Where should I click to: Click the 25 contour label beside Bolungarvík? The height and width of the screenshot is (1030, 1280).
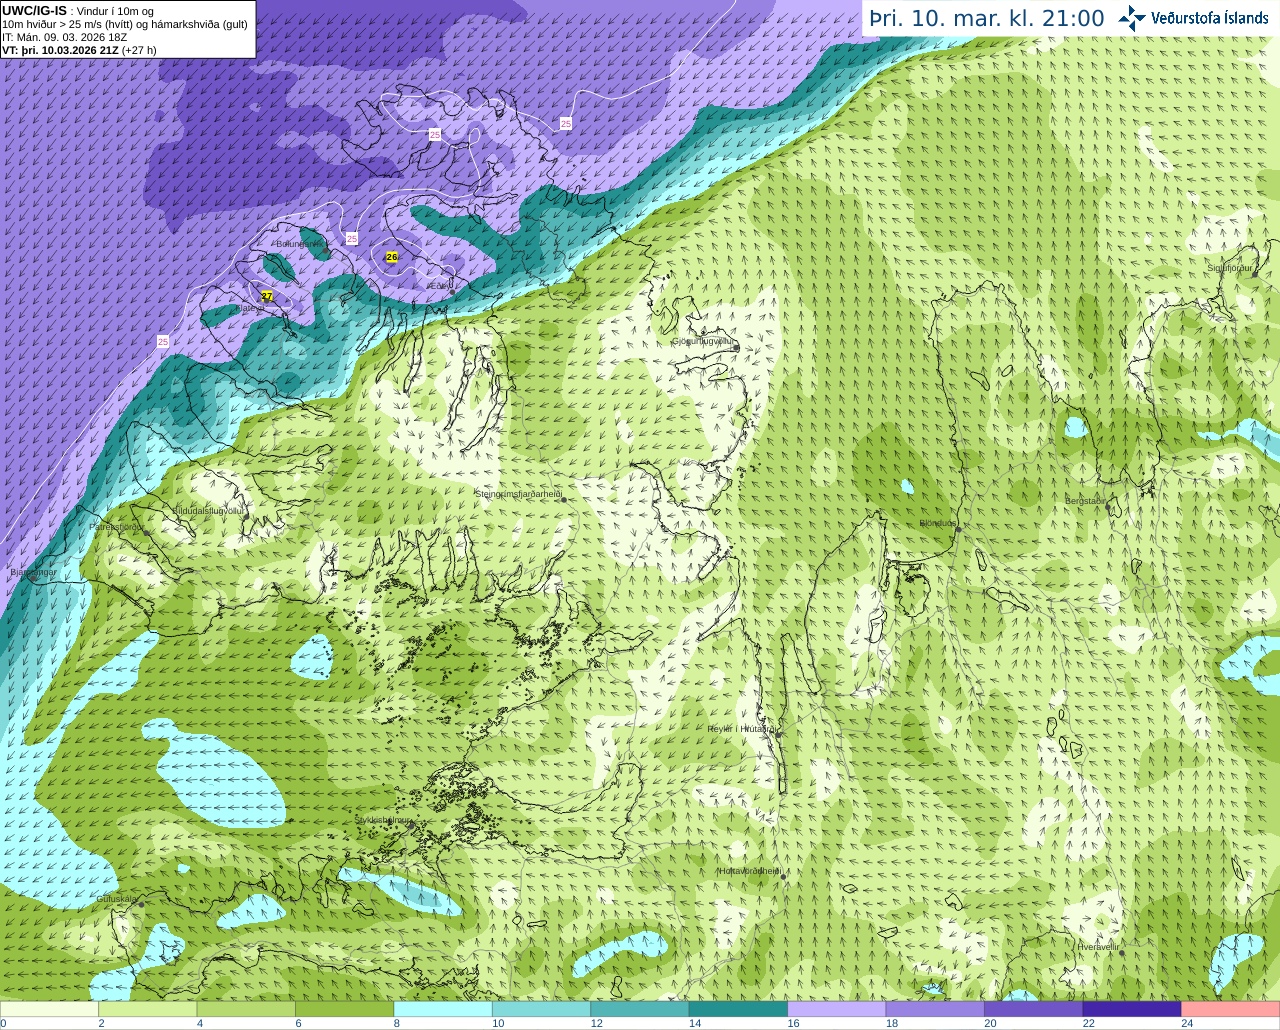352,238
